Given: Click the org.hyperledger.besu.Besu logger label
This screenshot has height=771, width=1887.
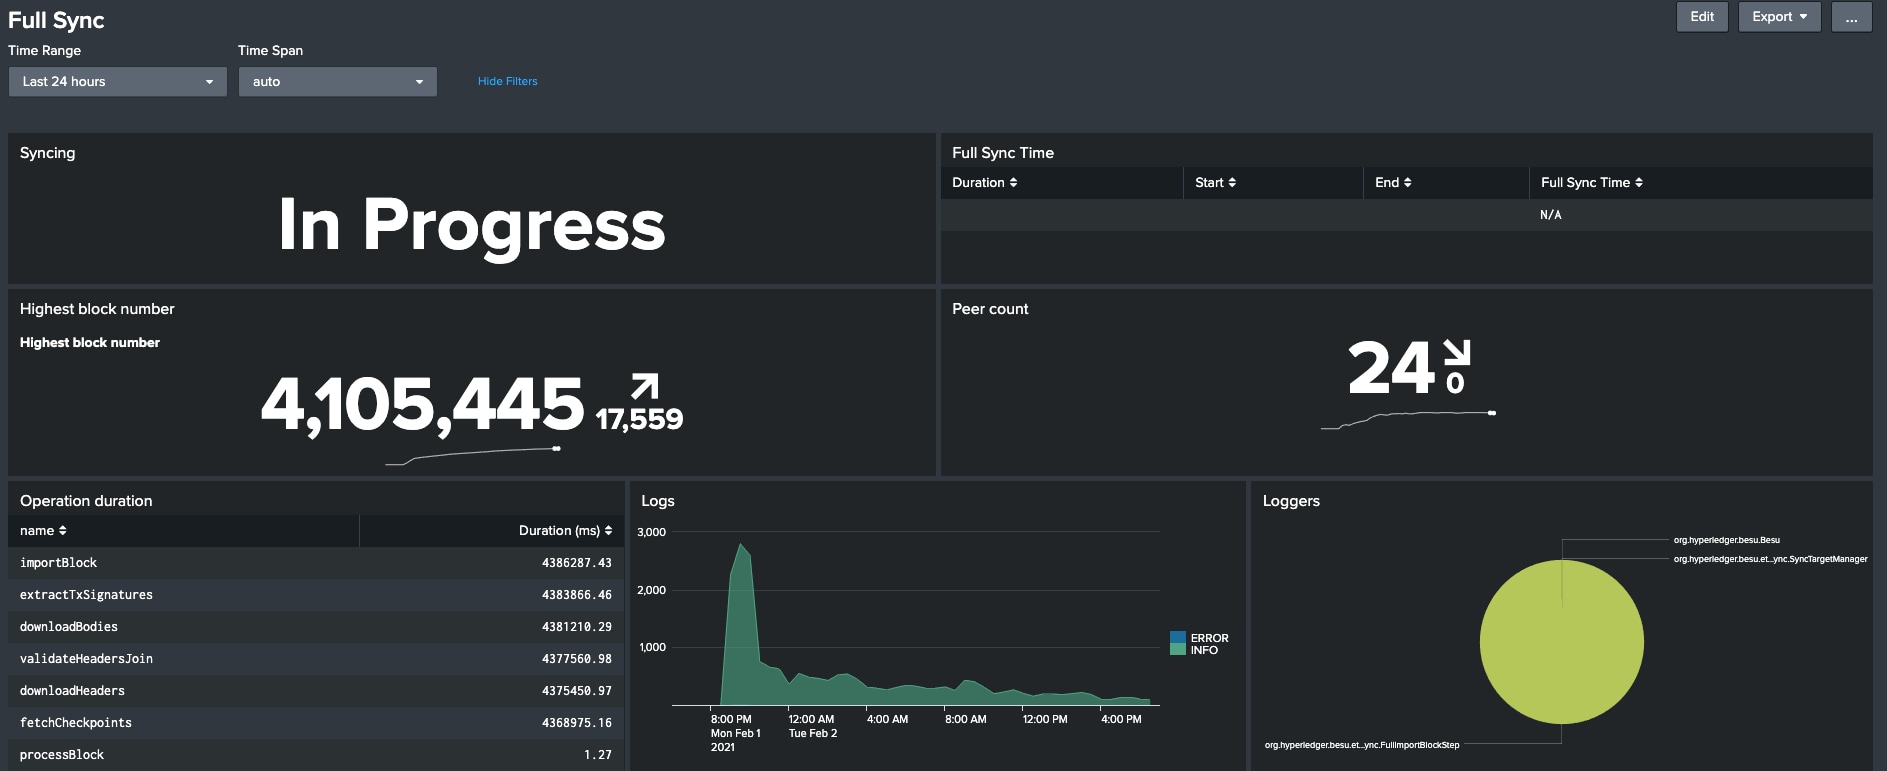Looking at the screenshot, I should (1727, 540).
